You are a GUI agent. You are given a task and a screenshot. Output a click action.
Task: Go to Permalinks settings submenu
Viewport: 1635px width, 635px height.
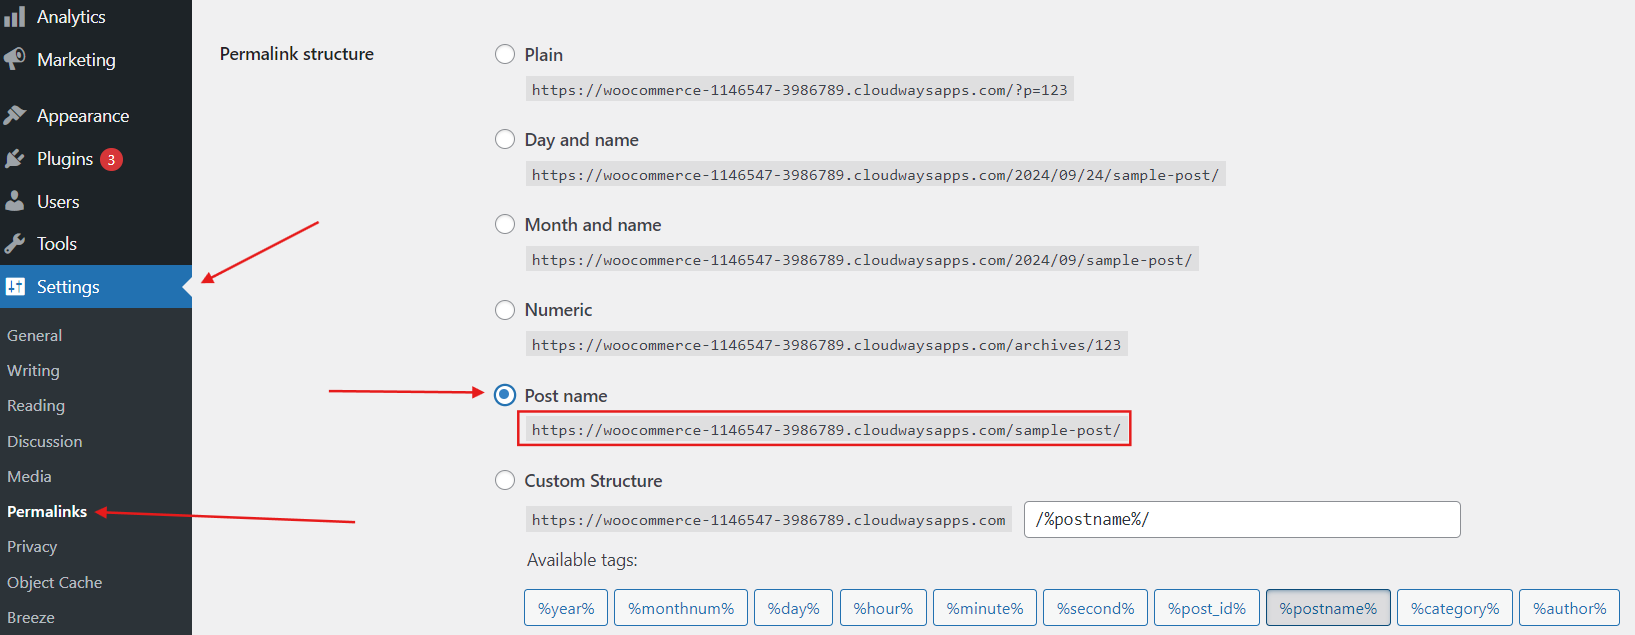tap(47, 512)
